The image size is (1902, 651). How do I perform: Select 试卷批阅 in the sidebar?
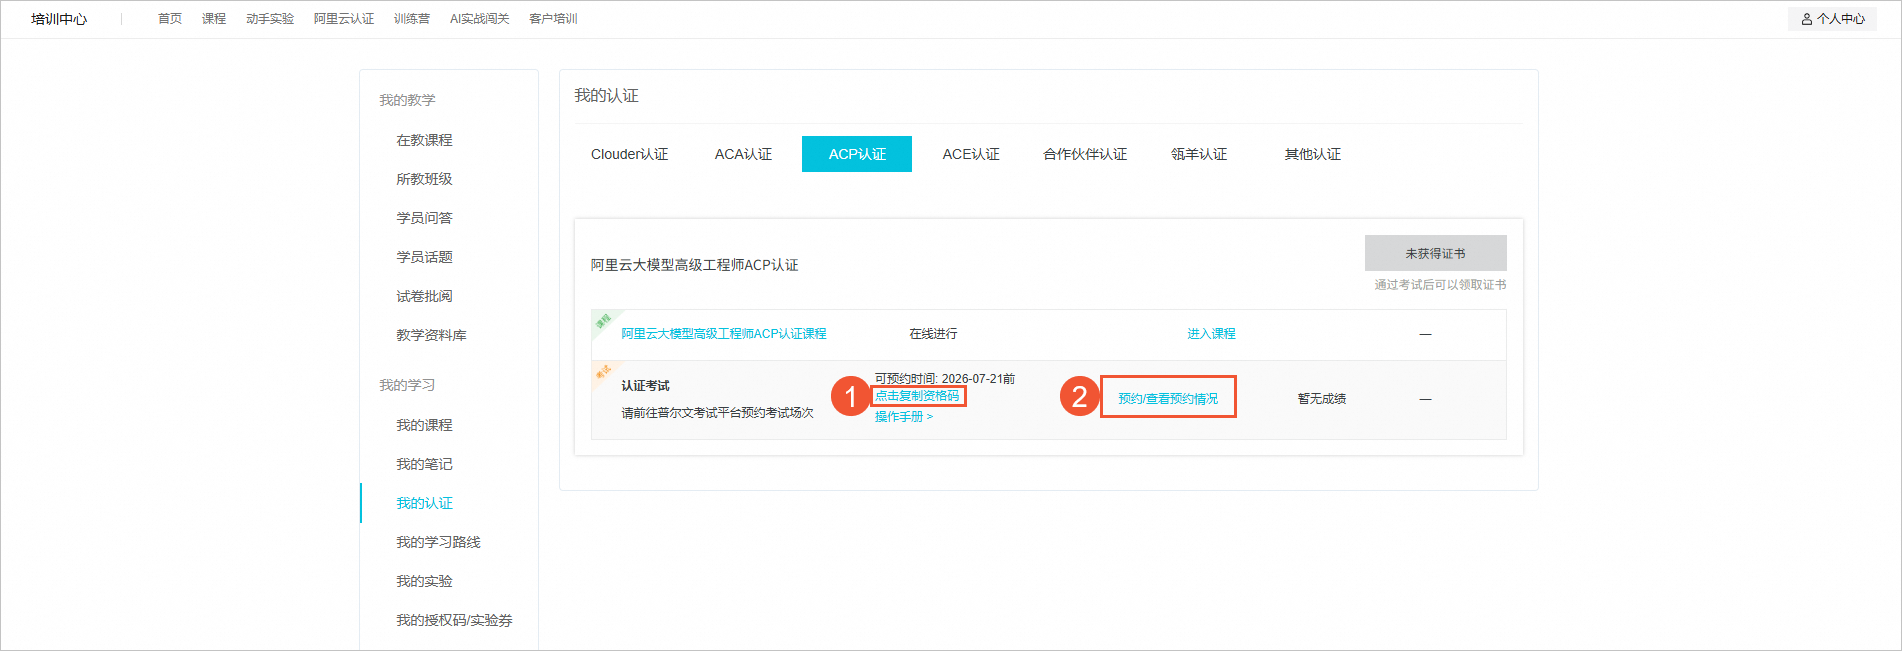click(424, 296)
